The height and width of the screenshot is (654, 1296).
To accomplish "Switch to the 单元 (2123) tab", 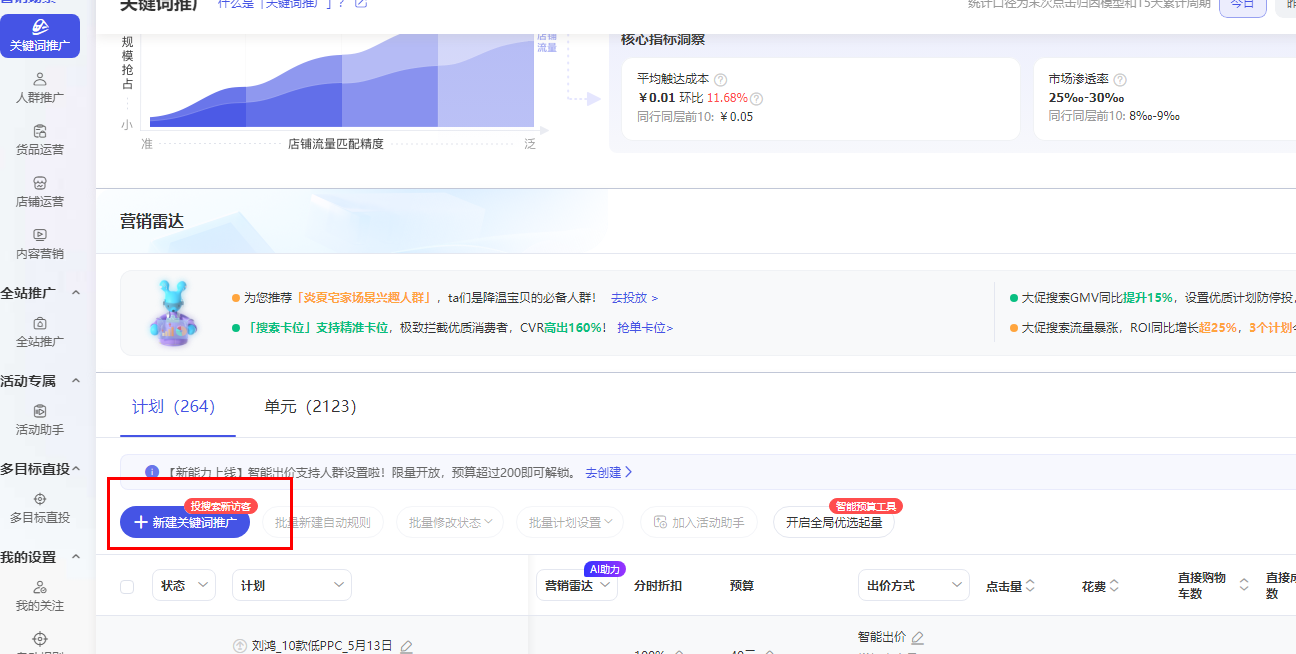I will (x=310, y=406).
